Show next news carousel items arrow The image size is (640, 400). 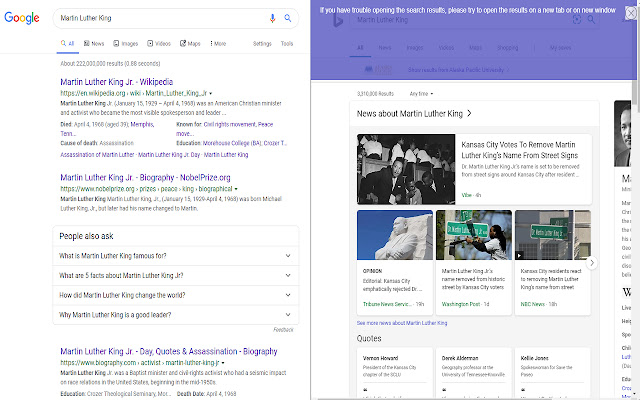(592, 262)
